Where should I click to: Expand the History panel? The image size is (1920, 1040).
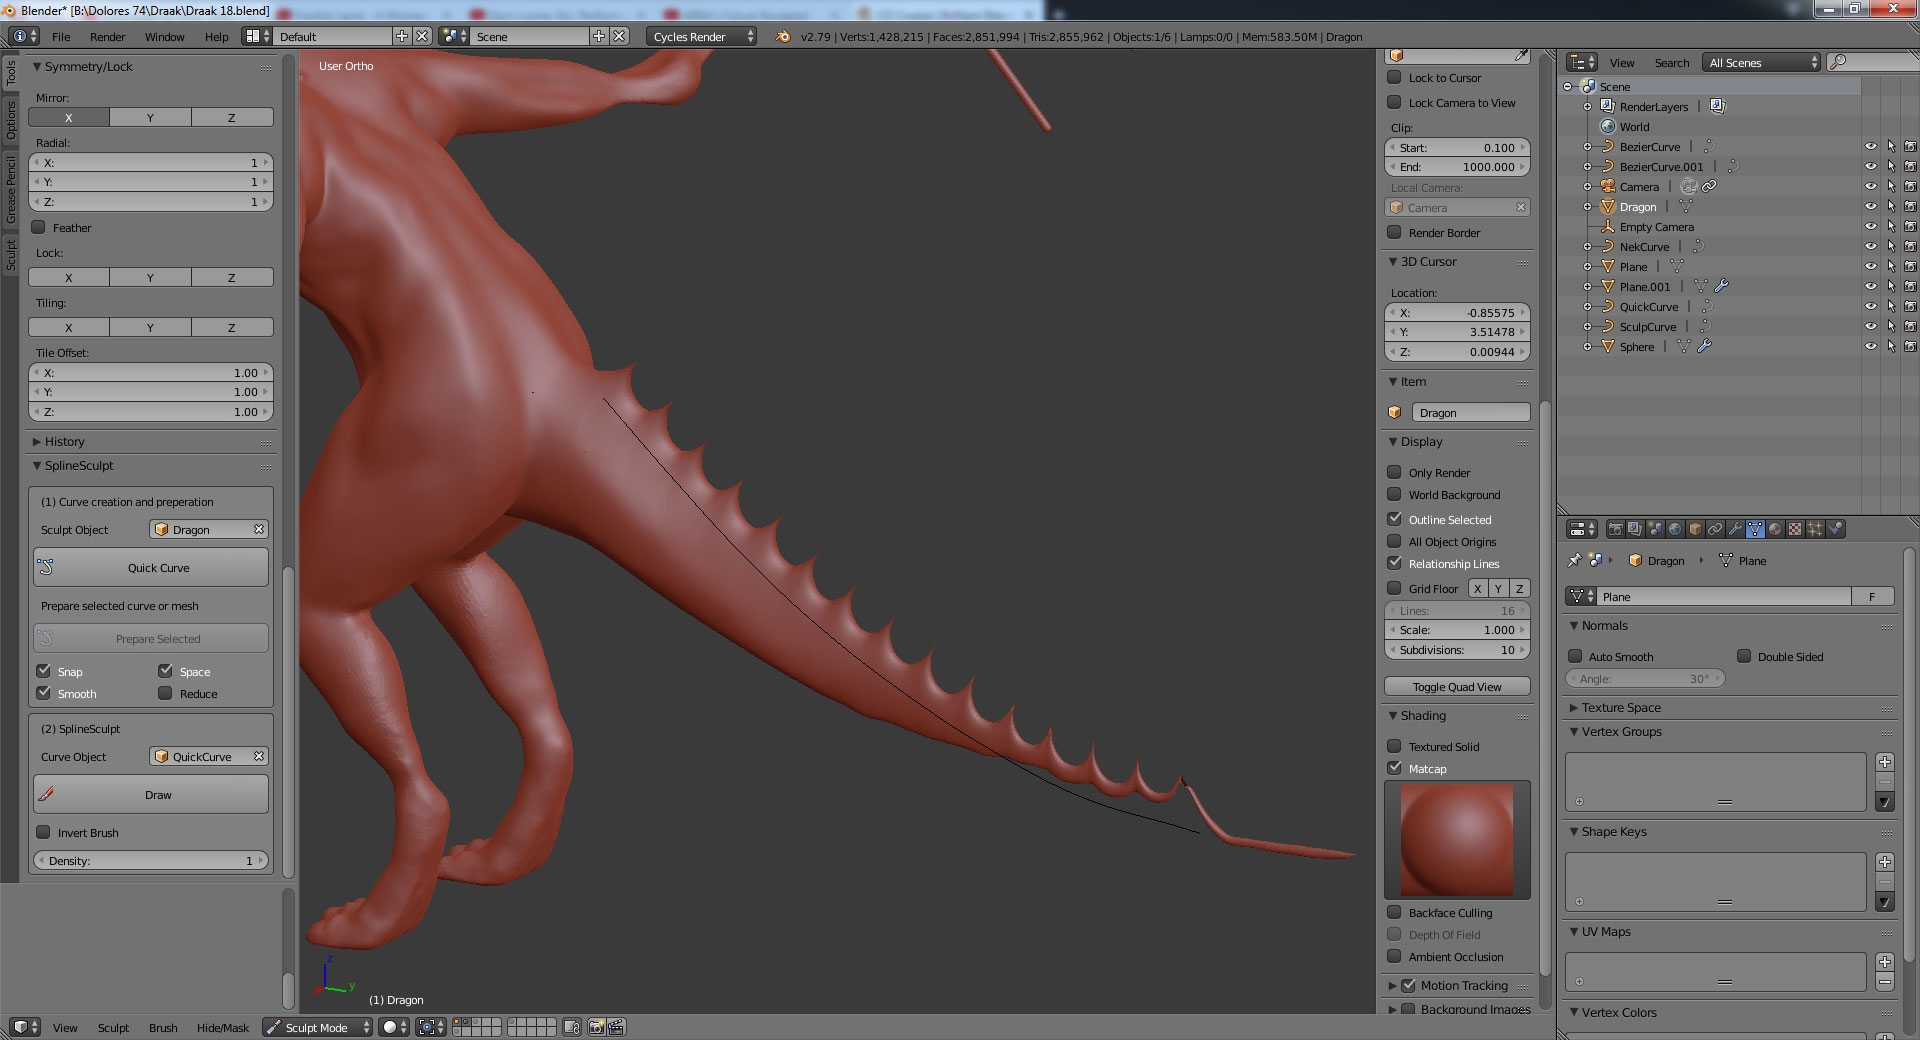pos(64,442)
